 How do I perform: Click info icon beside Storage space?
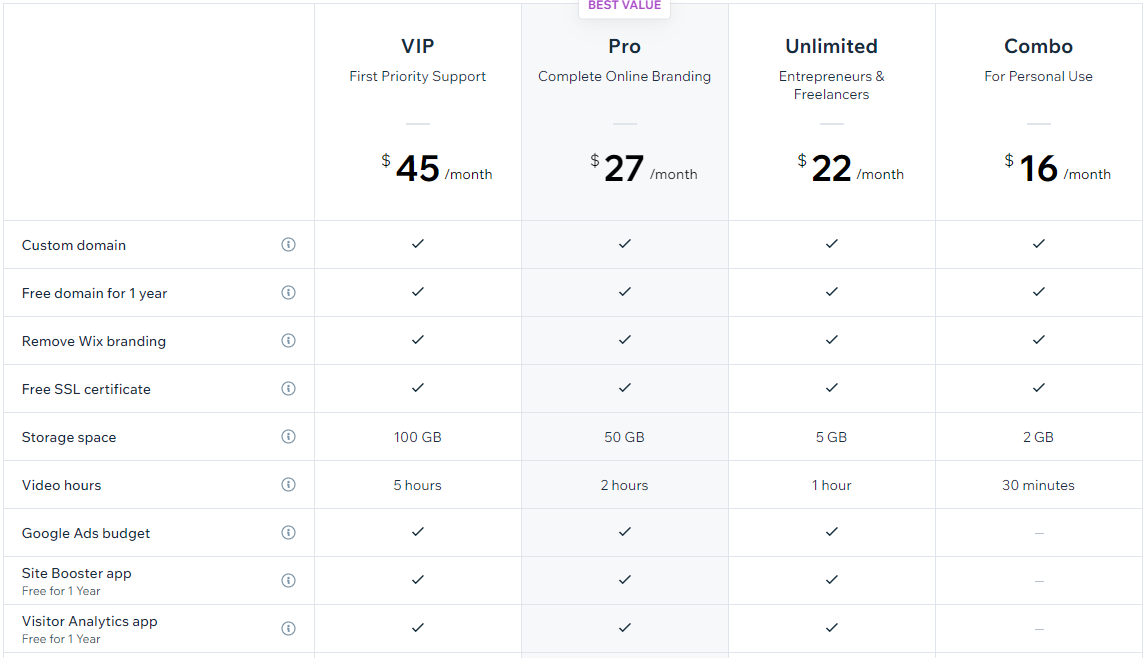coord(288,436)
